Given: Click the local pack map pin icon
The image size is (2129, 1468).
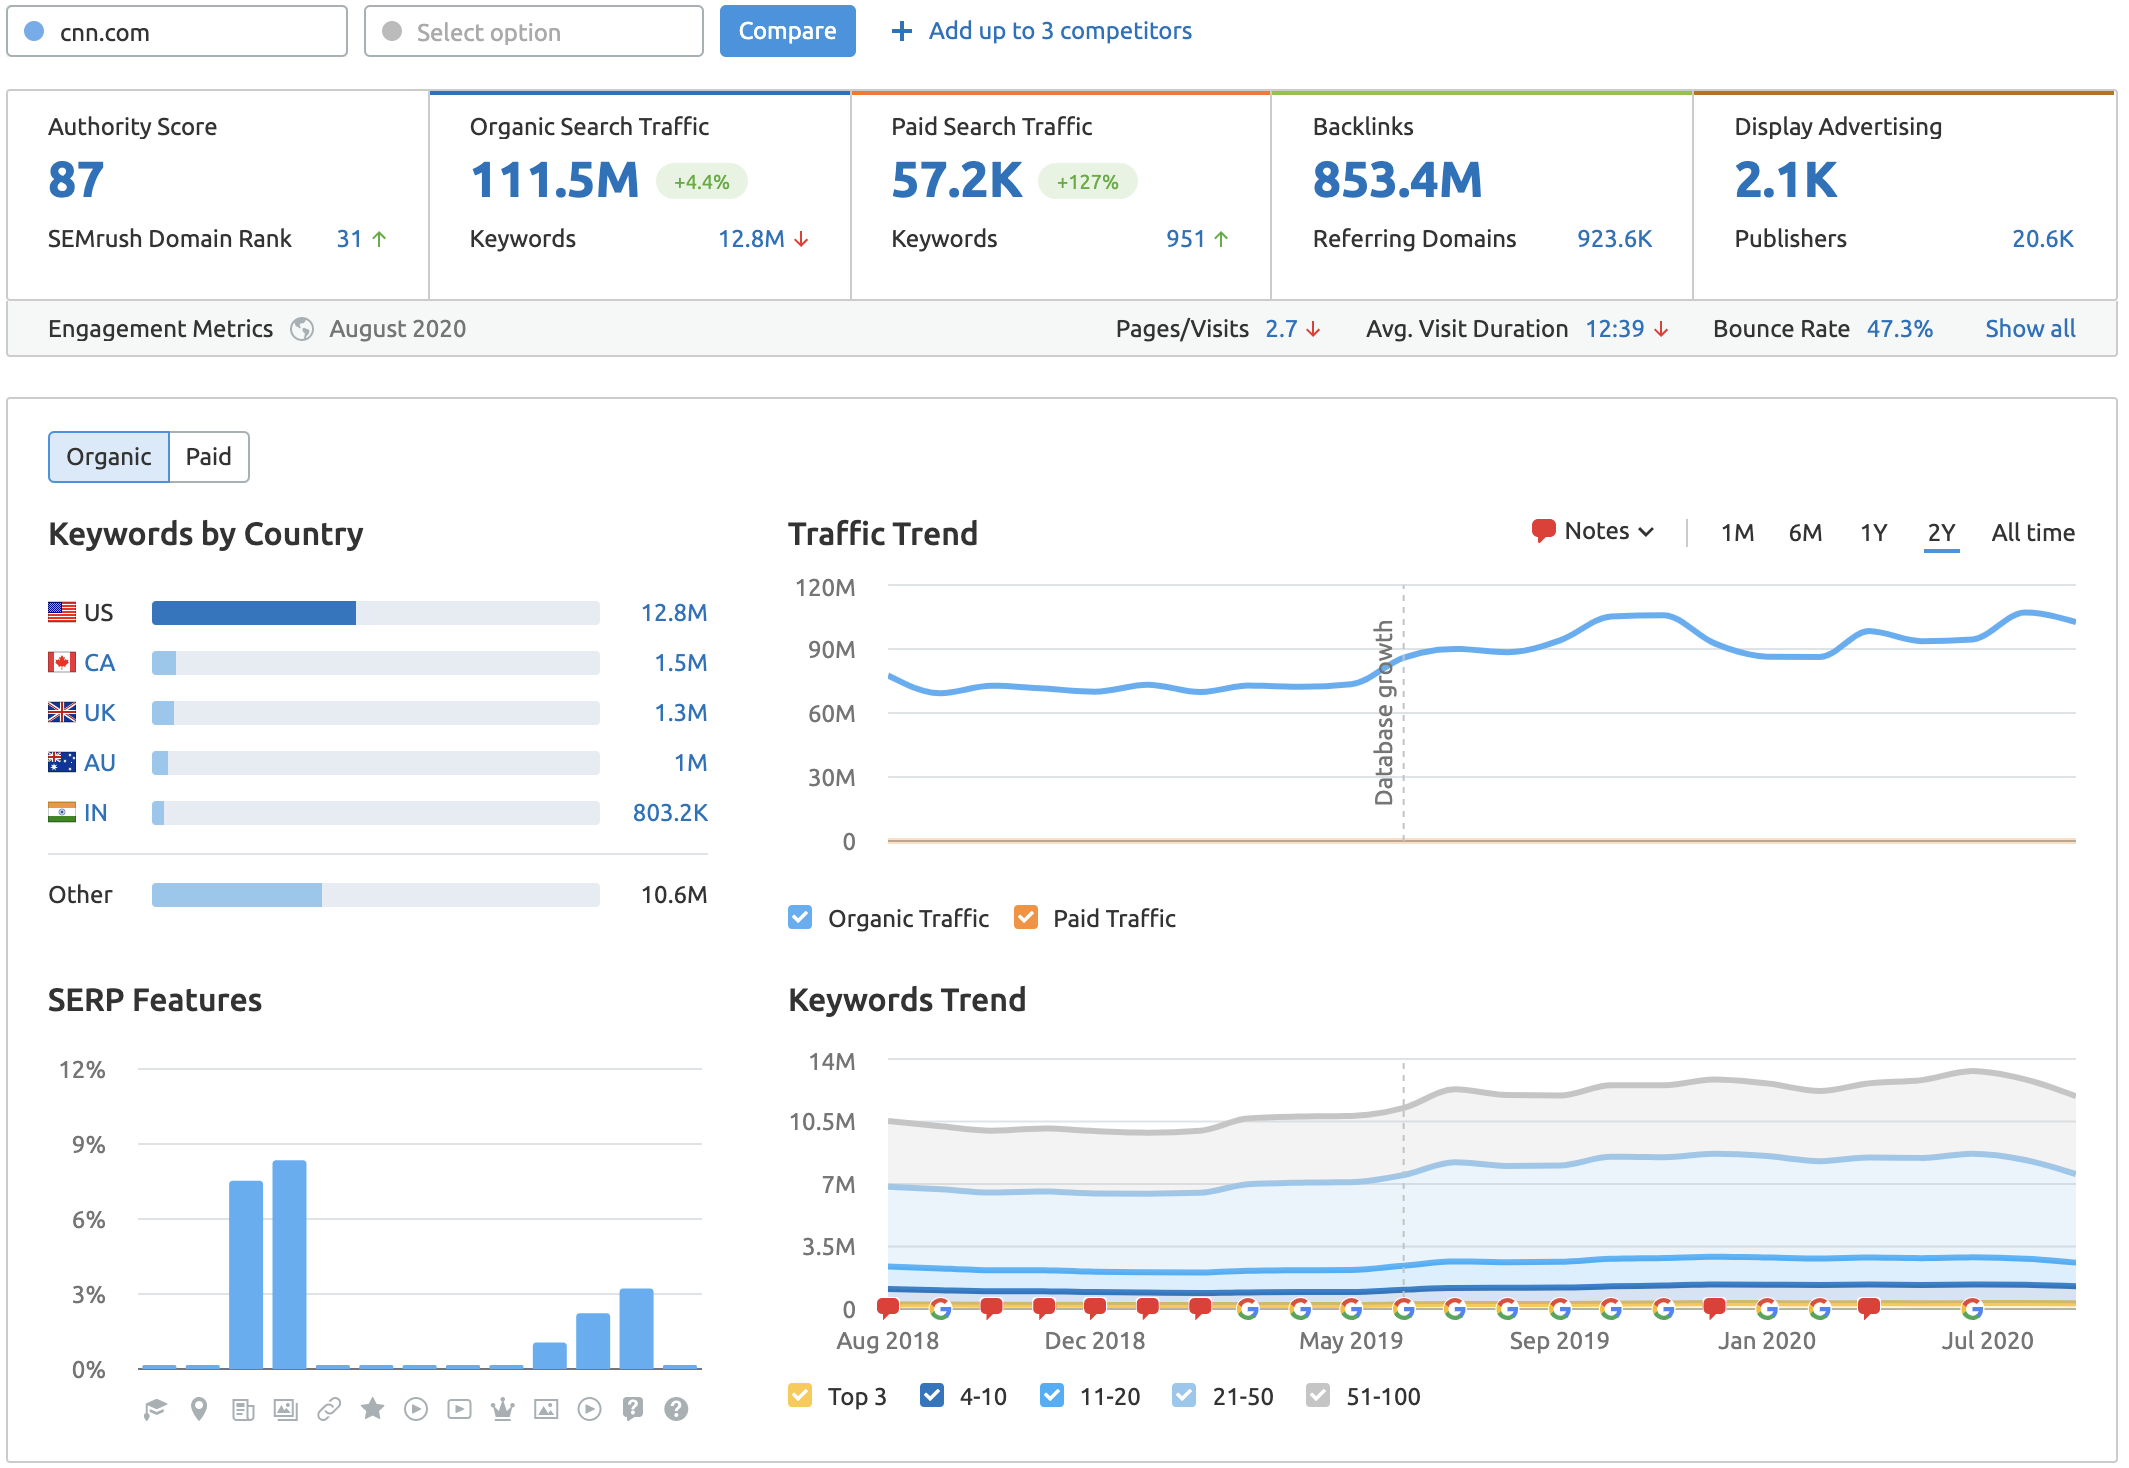Looking at the screenshot, I should point(199,1409).
